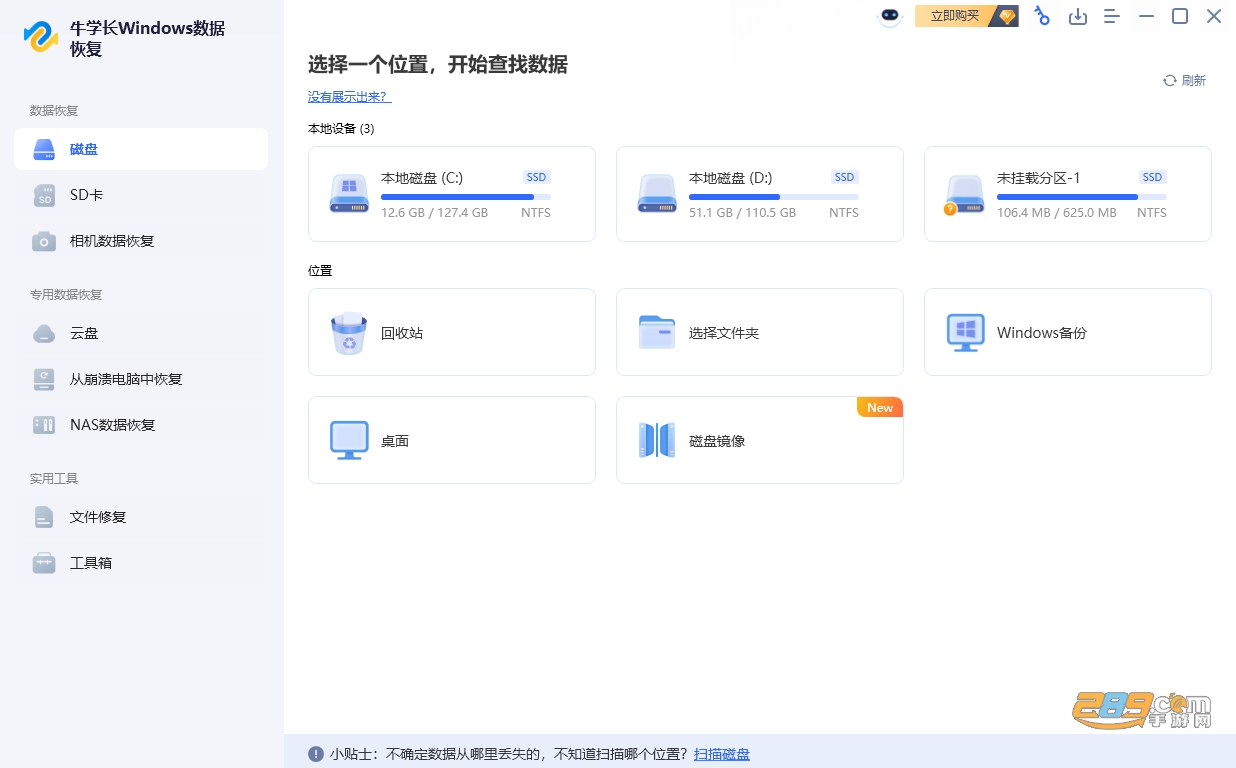
Task: Click the SSD badge on 未挂载分区-1
Action: point(1153,177)
